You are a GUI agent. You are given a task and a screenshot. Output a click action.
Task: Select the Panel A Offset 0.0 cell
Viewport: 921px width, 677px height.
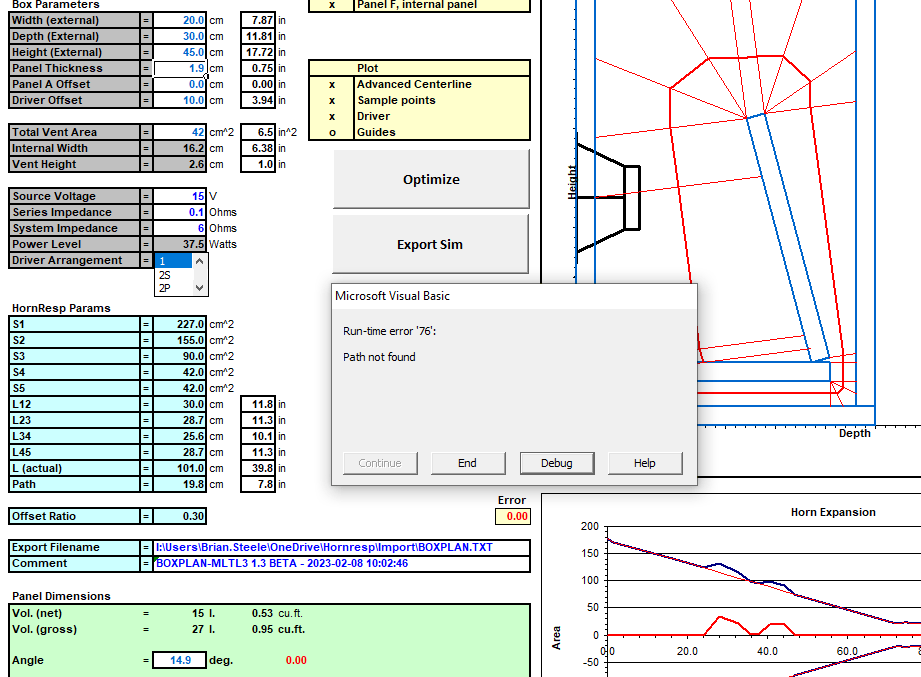click(x=180, y=85)
